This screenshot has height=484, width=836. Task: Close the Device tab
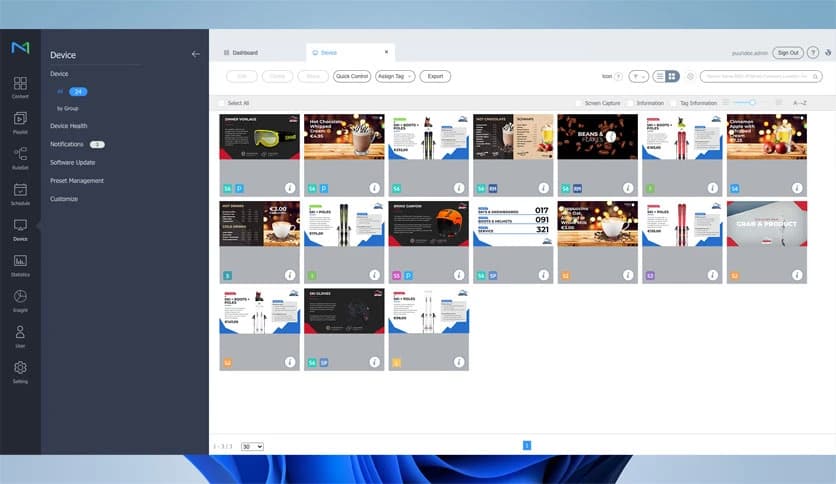pyautogui.click(x=387, y=52)
